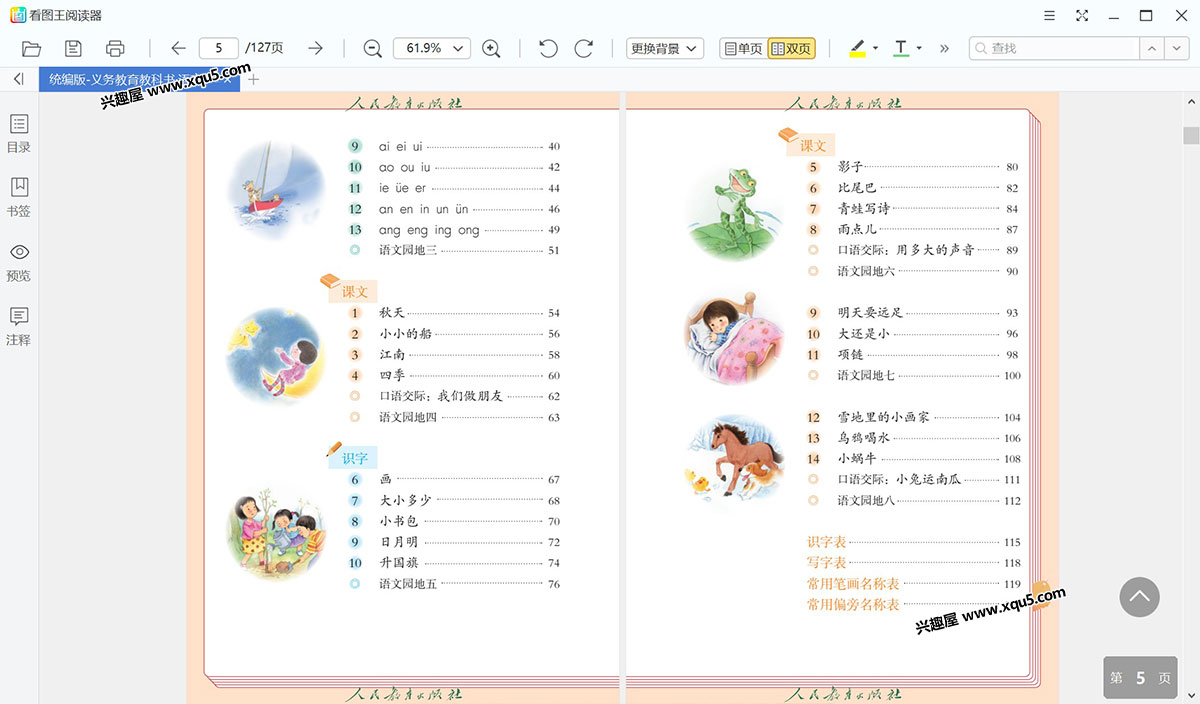Viewport: 1200px width, 704px height.
Task: Go to the previous page arrow
Action: click(x=178, y=48)
